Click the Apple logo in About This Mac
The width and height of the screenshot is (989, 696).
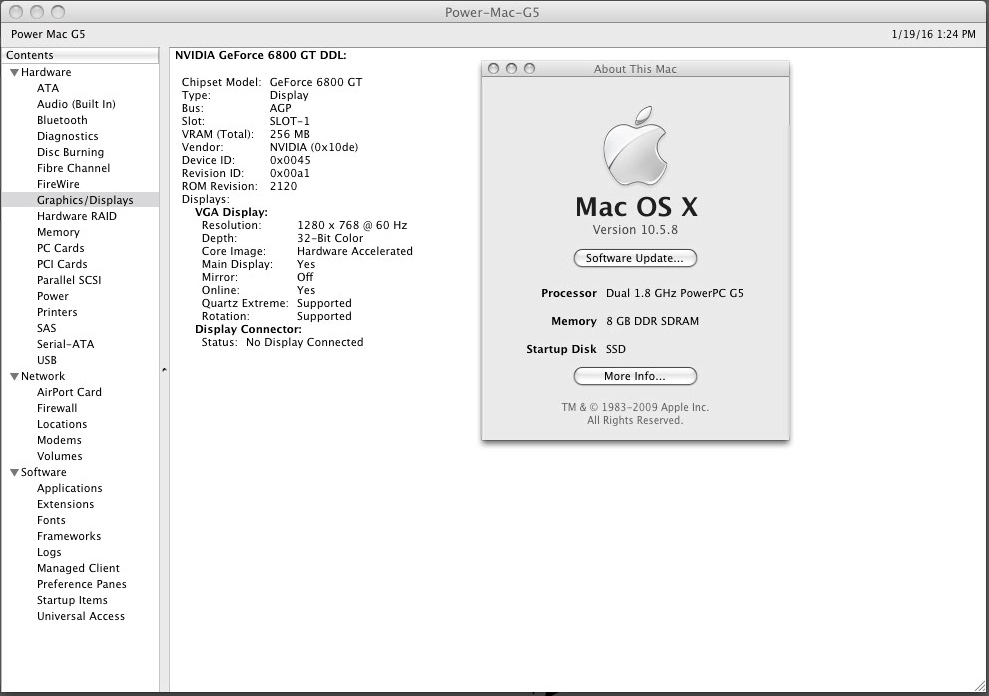(x=635, y=146)
